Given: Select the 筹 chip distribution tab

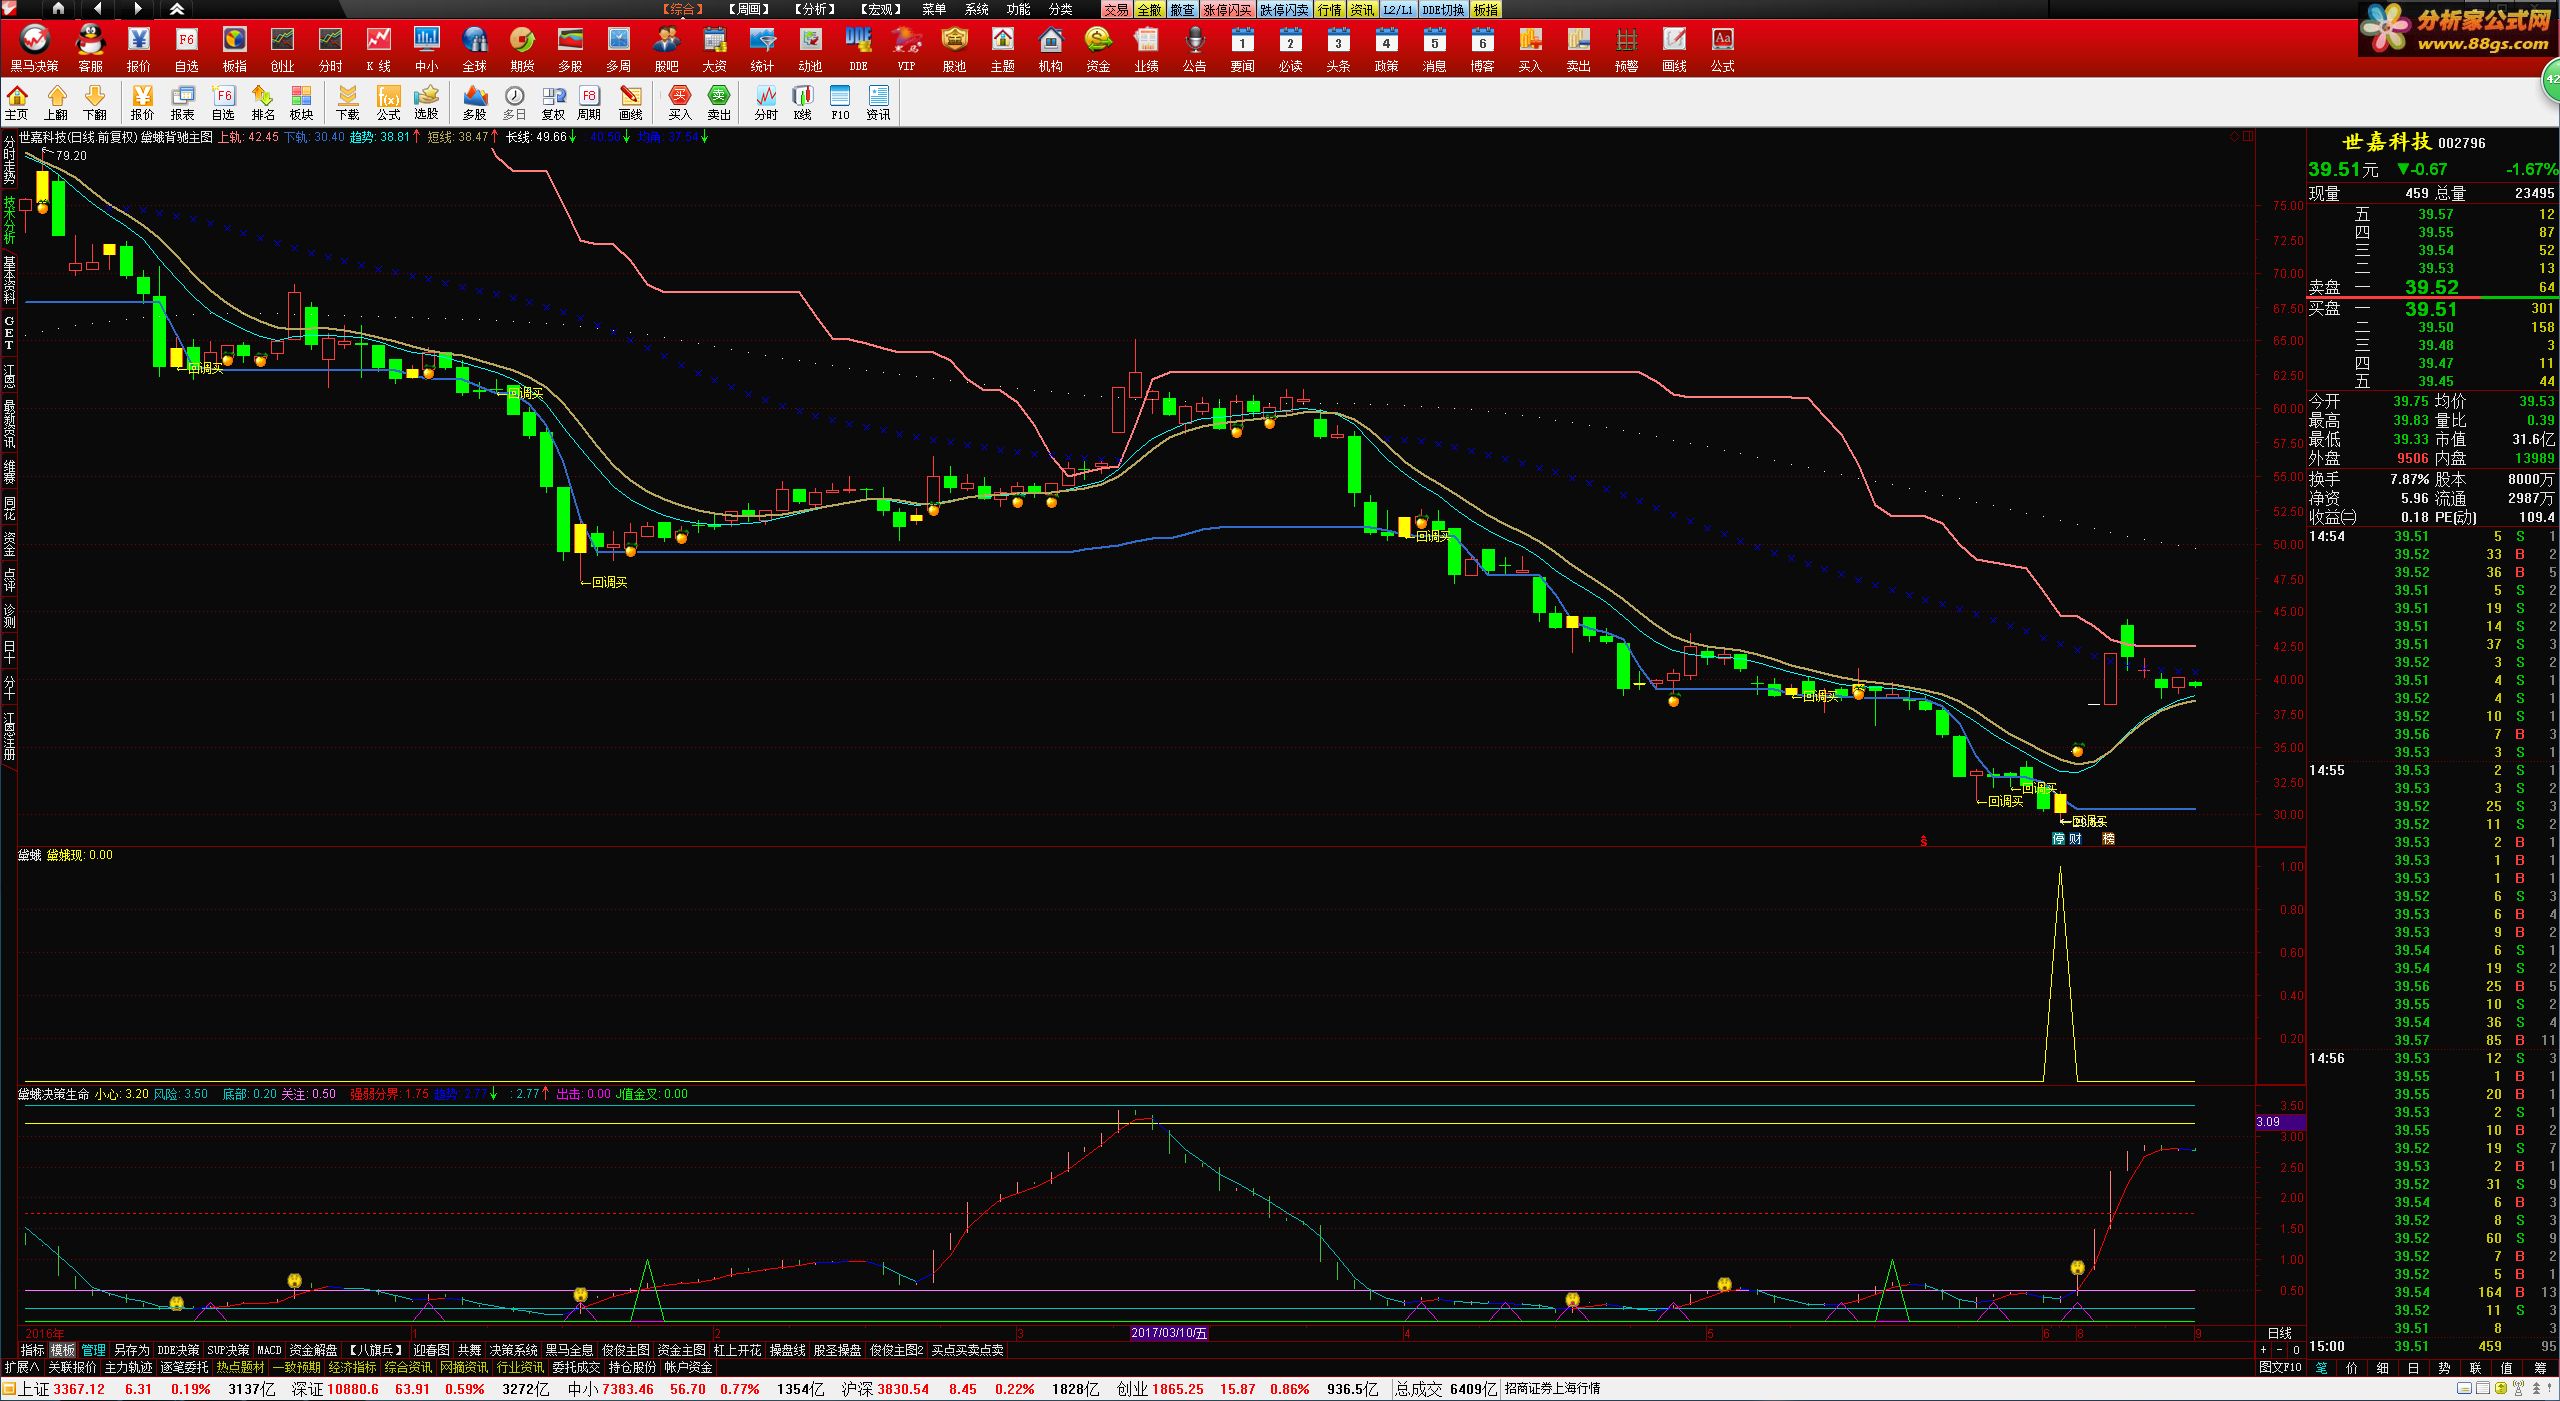Looking at the screenshot, I should pos(2540,1367).
